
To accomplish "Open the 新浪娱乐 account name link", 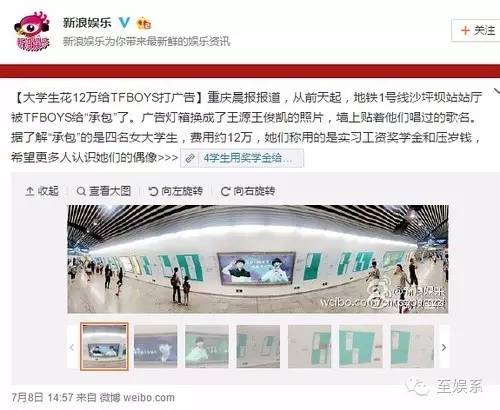I will coord(87,23).
